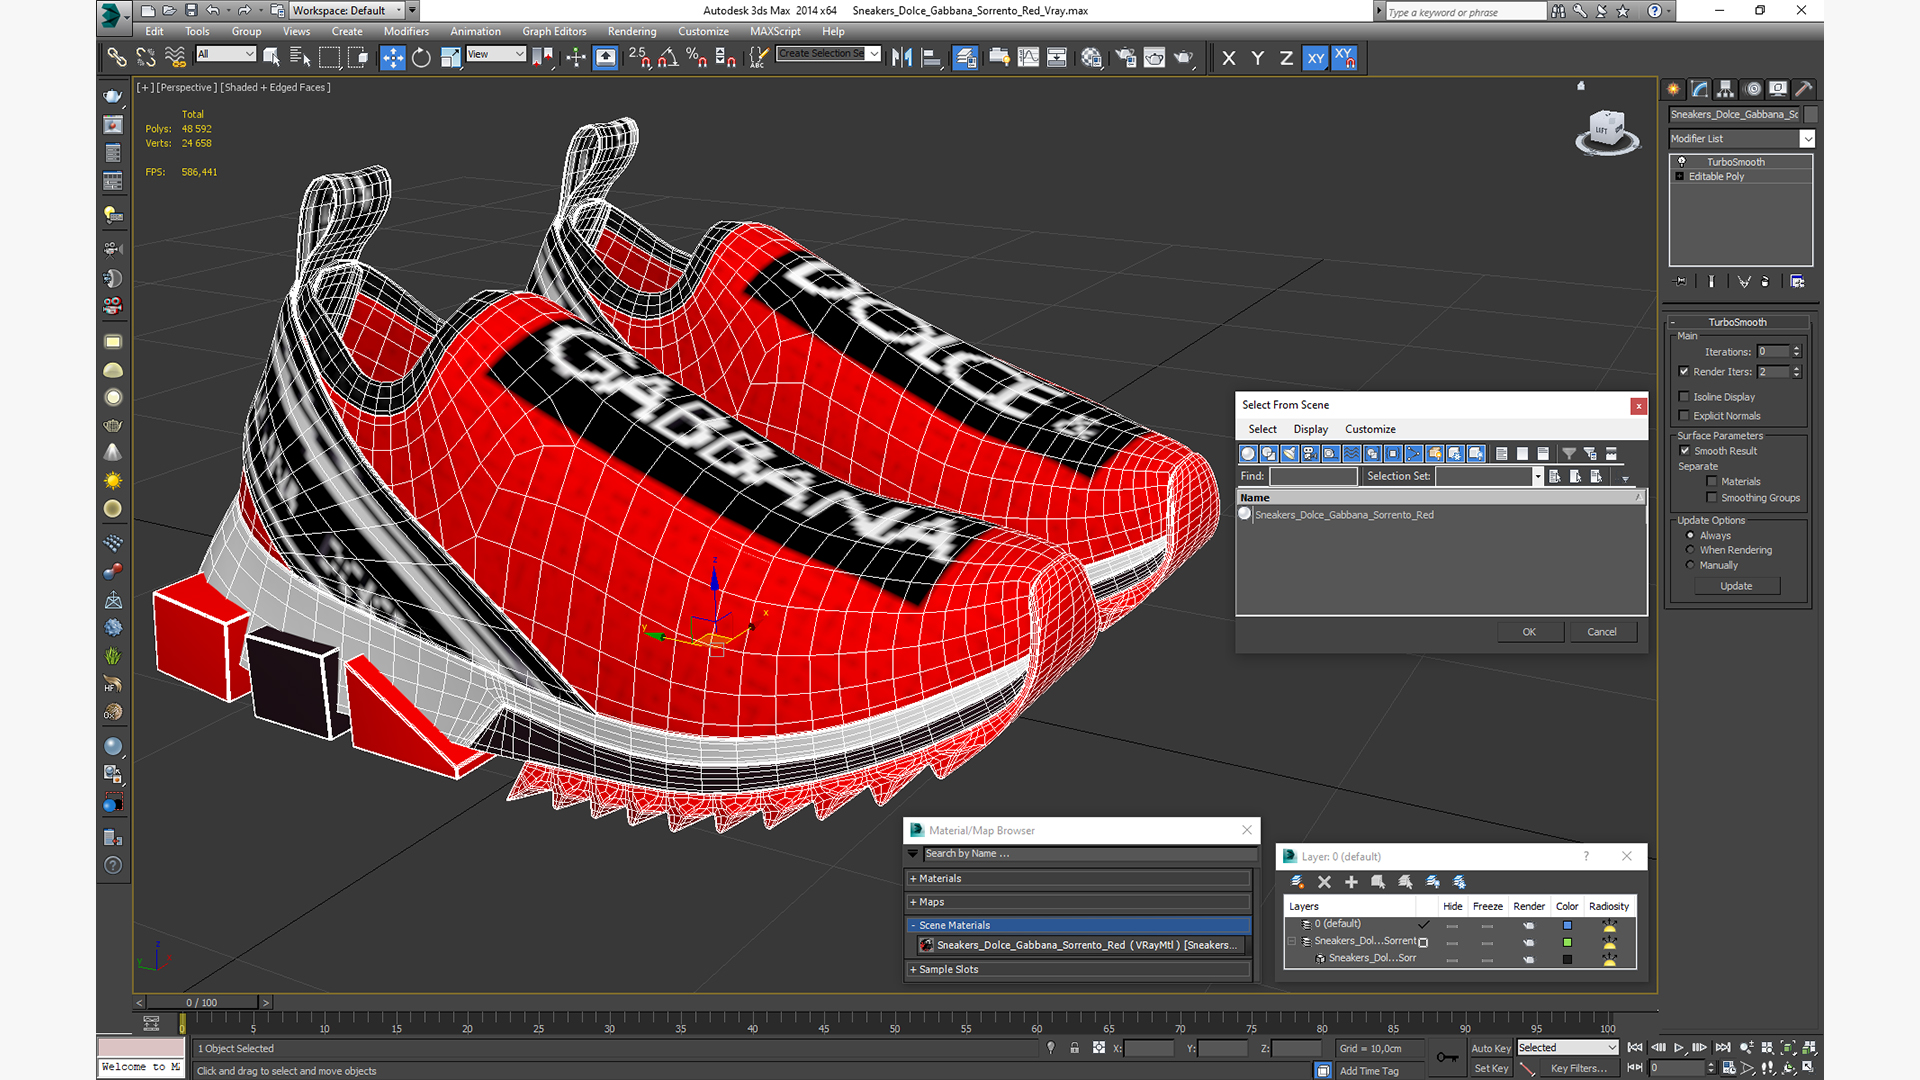Click the Select and Link chain icon
Image resolution: width=1920 pixels, height=1080 pixels.
coord(117,58)
